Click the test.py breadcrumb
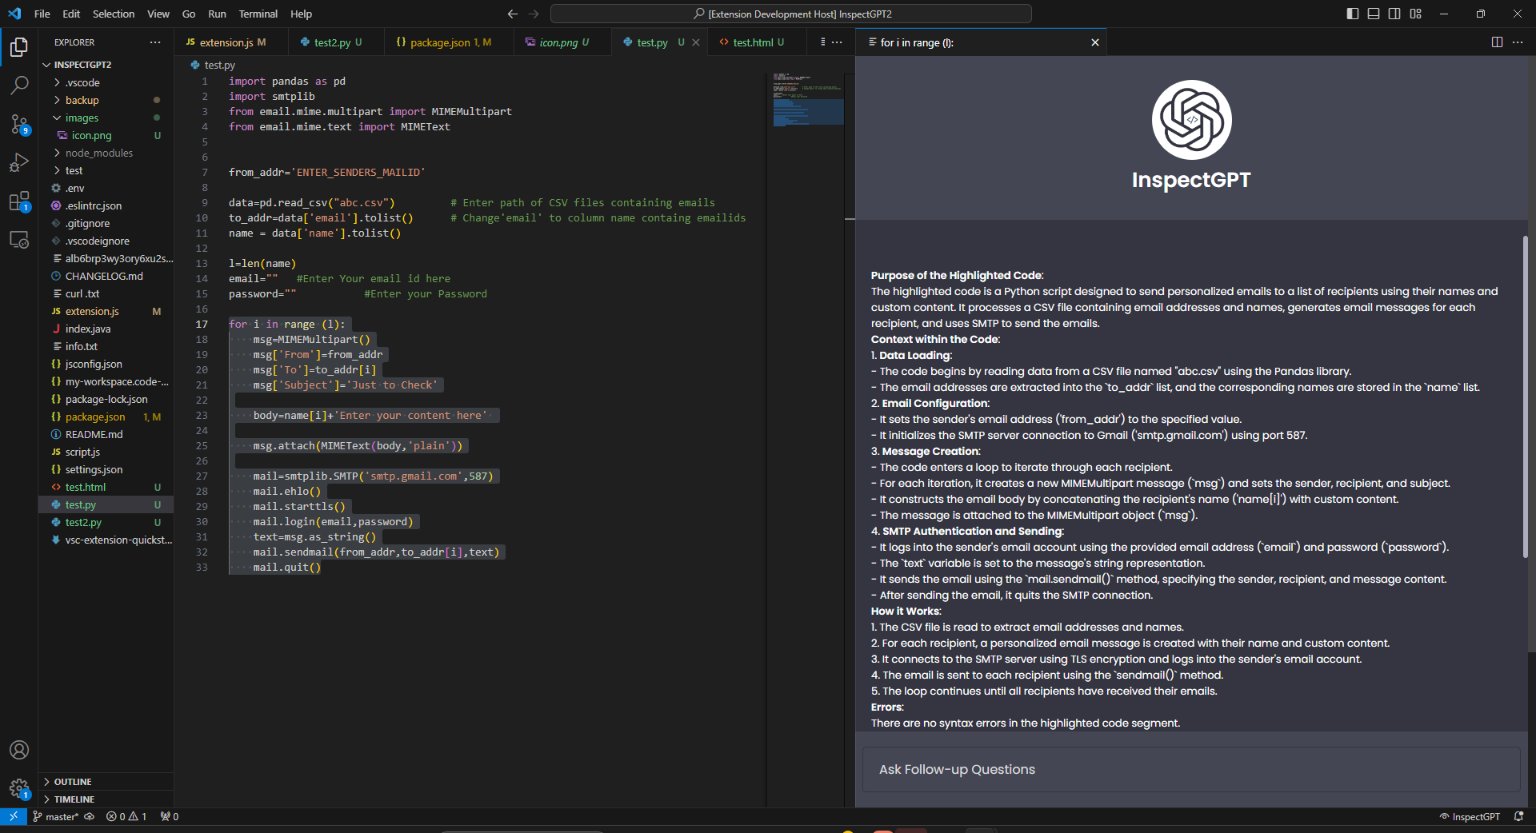This screenshot has width=1536, height=833. tap(213, 64)
